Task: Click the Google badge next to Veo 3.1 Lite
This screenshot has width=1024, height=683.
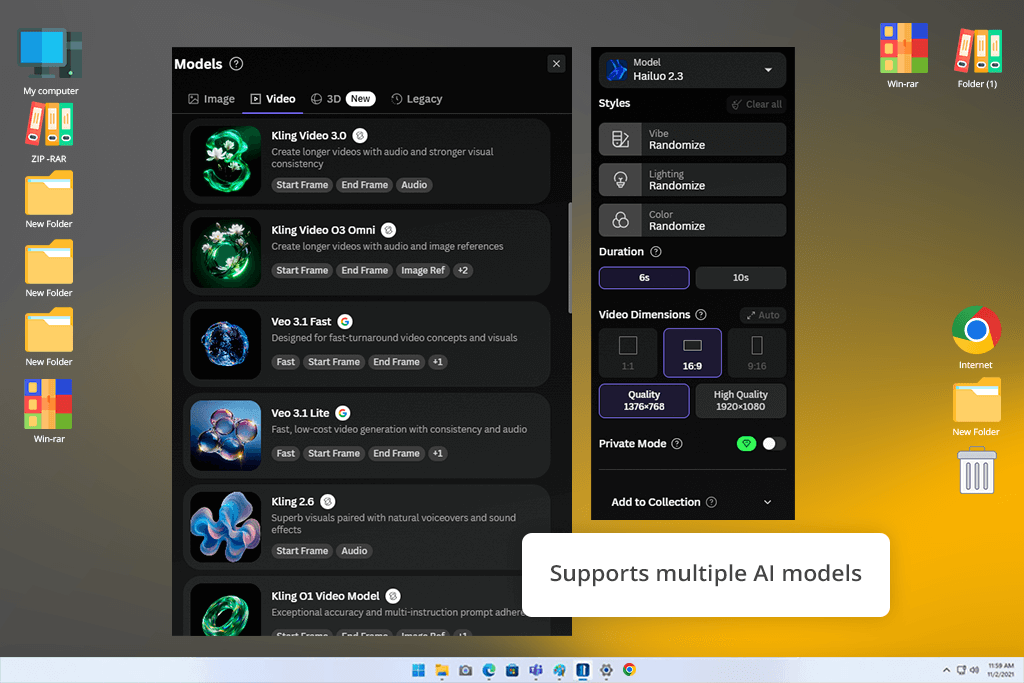Action: tap(343, 413)
